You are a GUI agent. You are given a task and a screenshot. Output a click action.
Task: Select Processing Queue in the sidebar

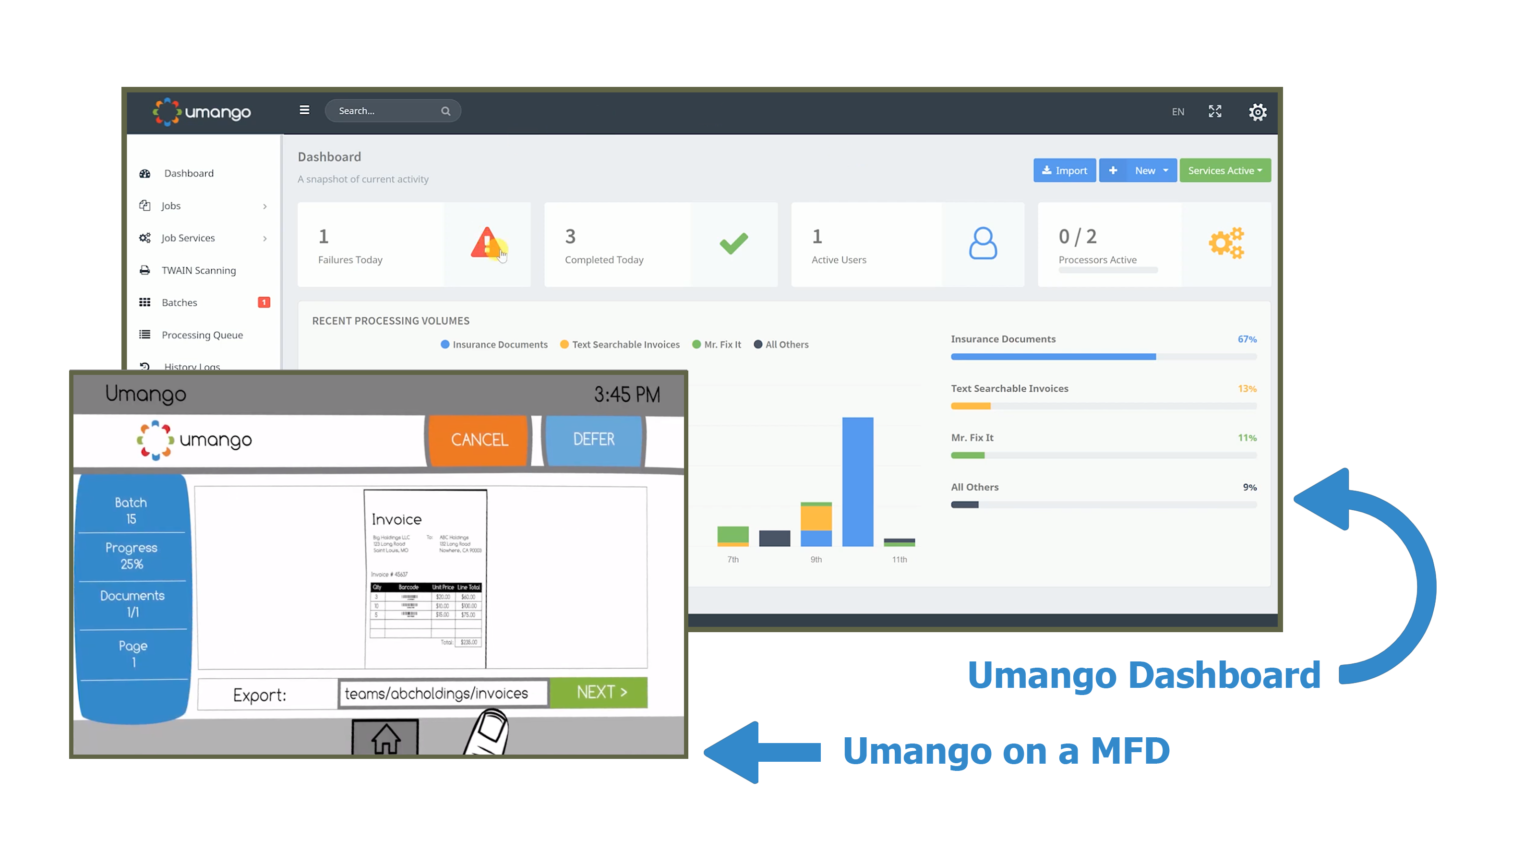click(x=201, y=335)
